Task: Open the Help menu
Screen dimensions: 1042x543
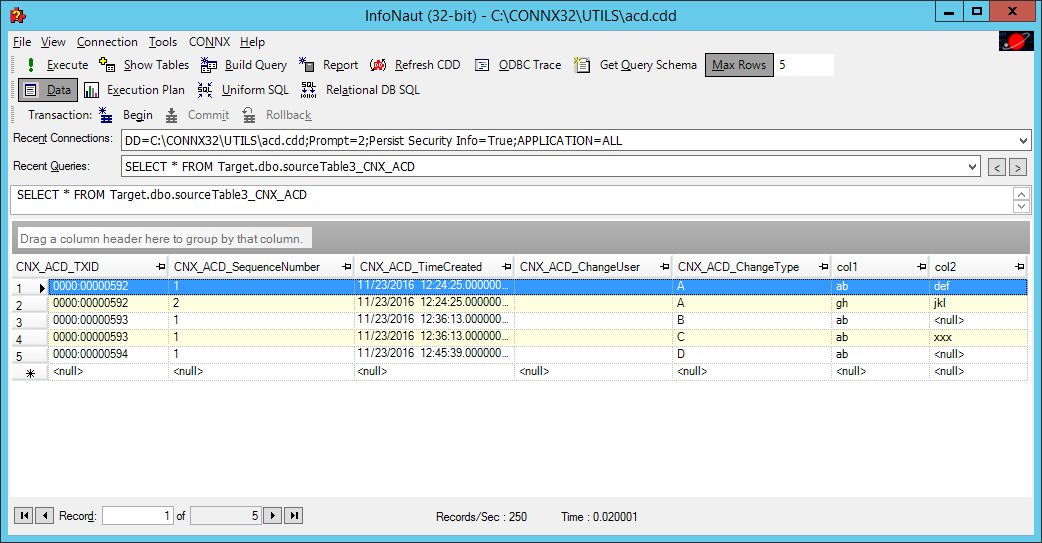Action: [253, 42]
